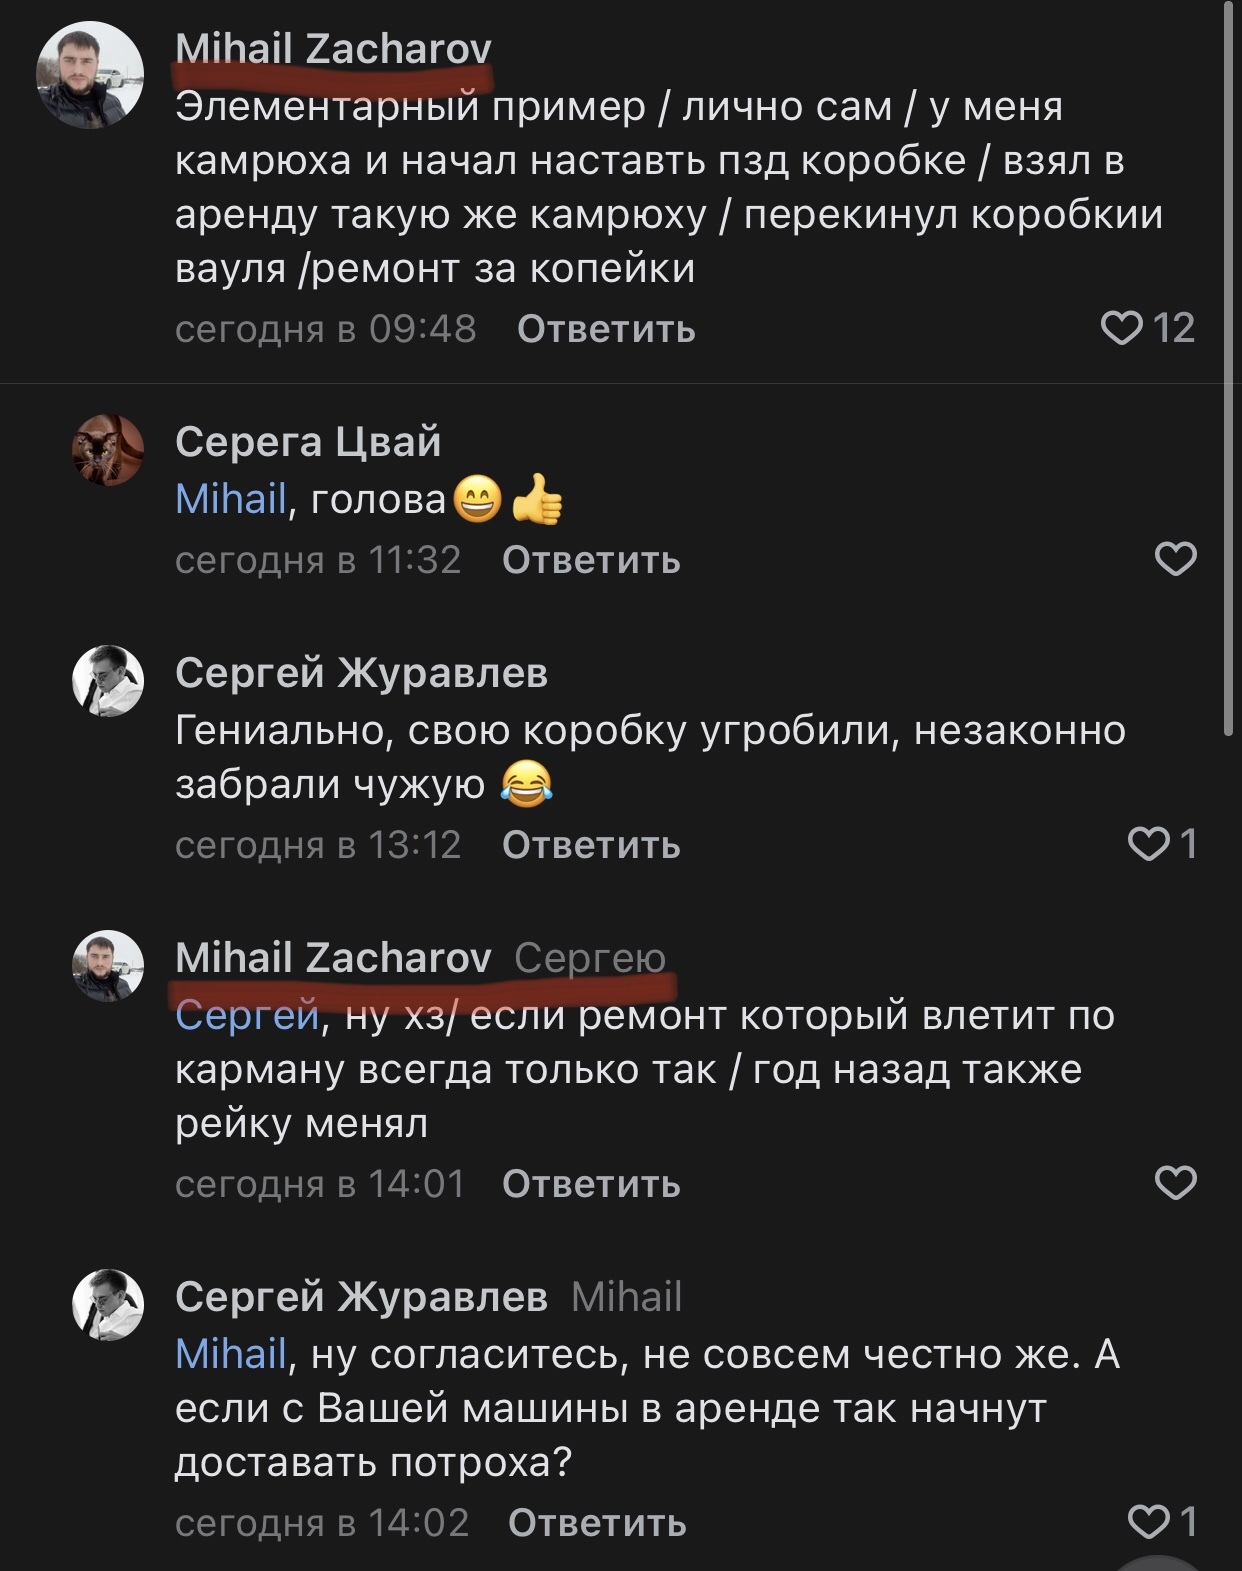The height and width of the screenshot is (1571, 1242).
Task: Open Сергей Журавлев's avatar at 13:12 comment
Action: 108,680
